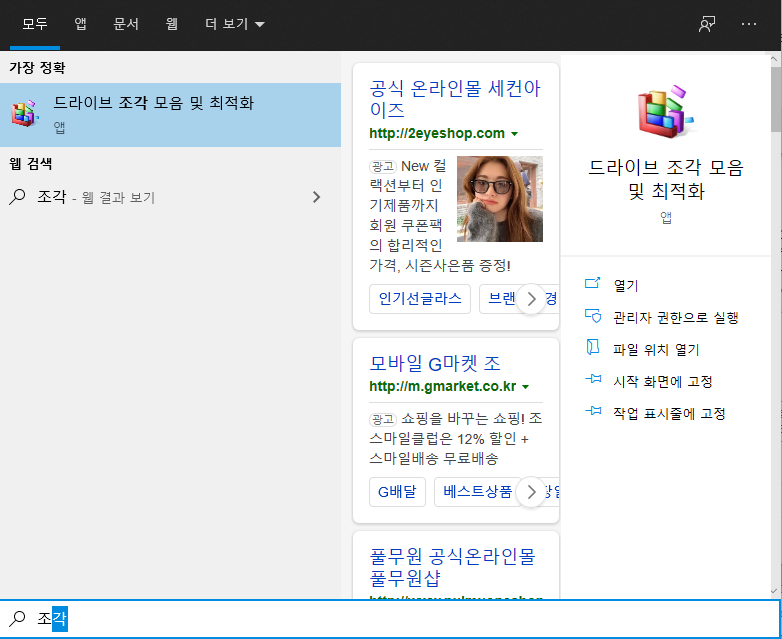Click scrollbar up arrow in preview pane

[x=775, y=59]
